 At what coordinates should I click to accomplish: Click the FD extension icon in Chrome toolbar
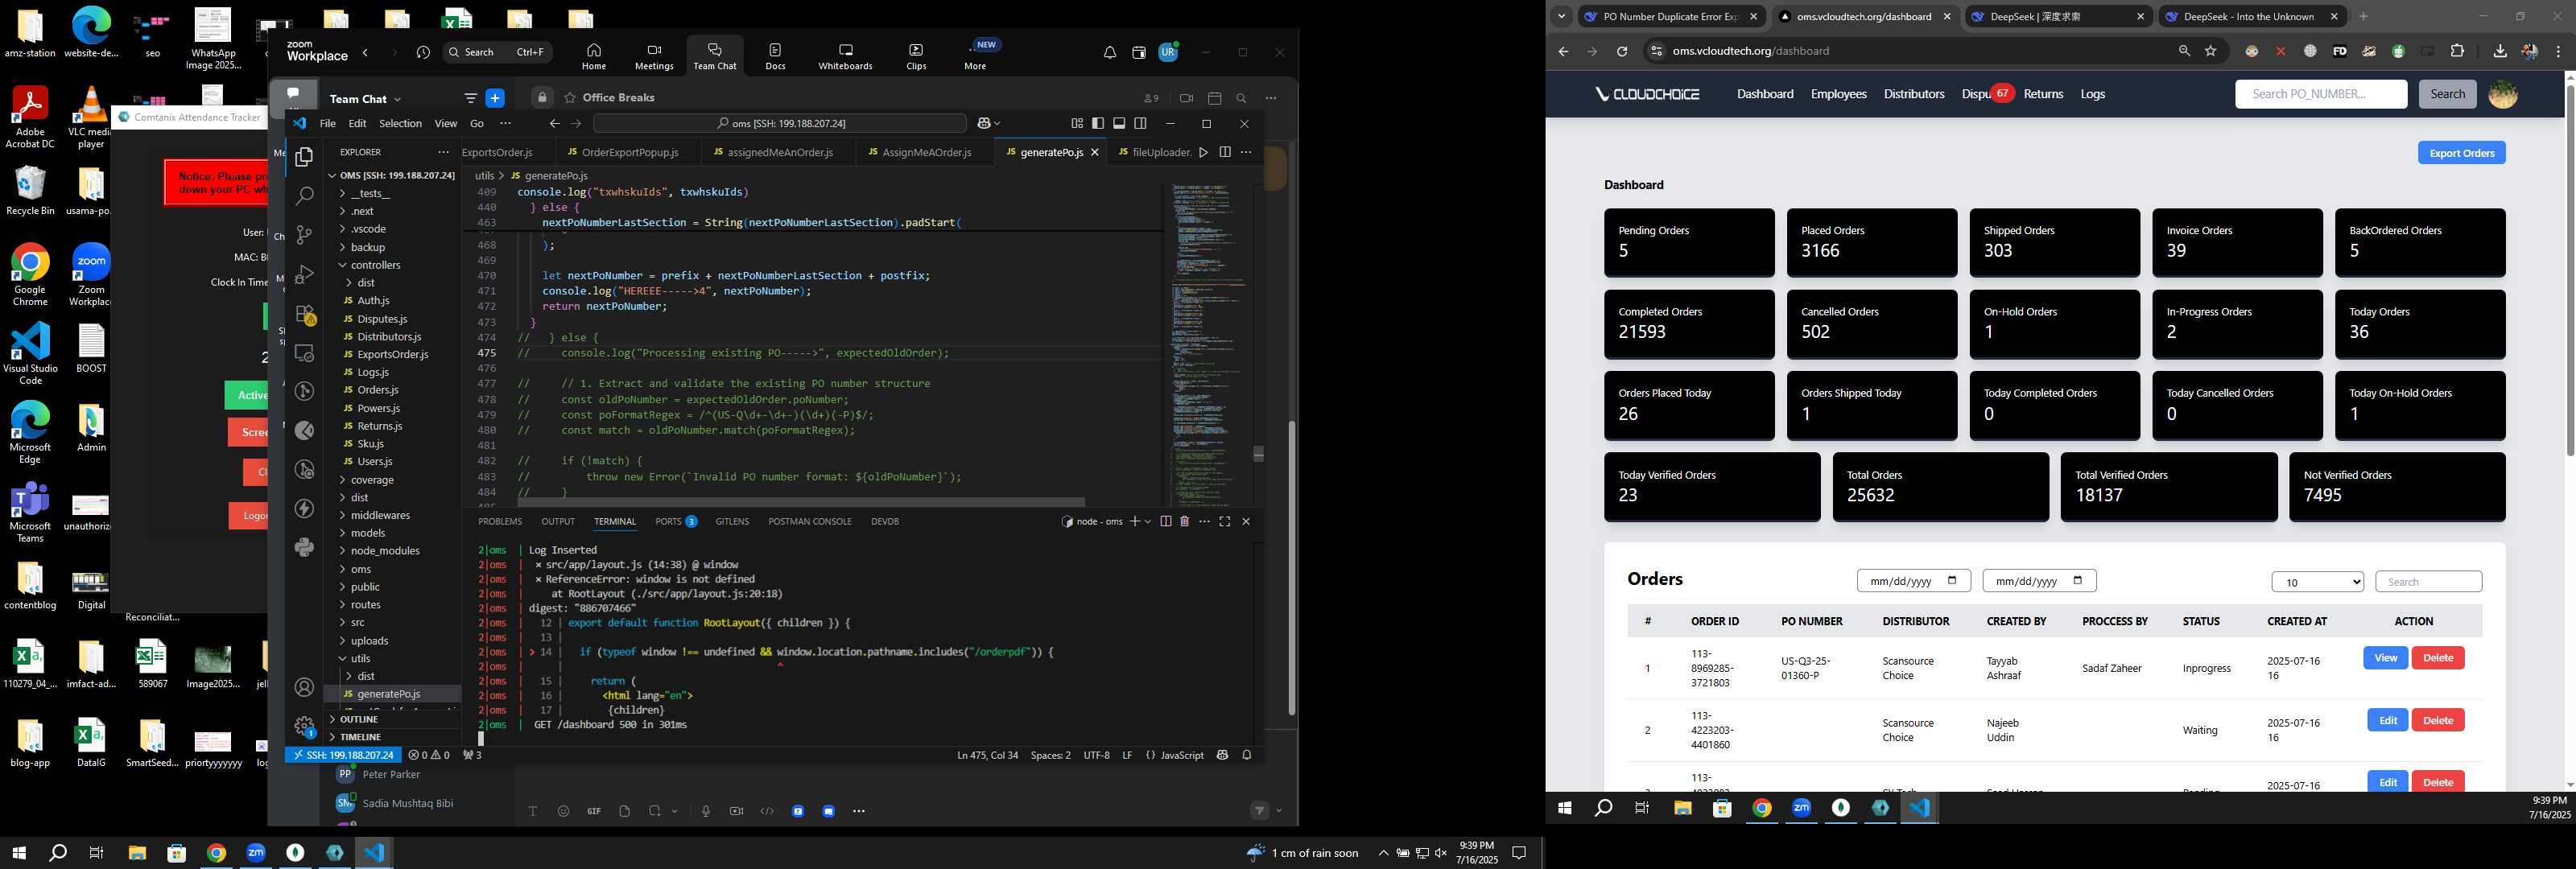click(x=2339, y=52)
